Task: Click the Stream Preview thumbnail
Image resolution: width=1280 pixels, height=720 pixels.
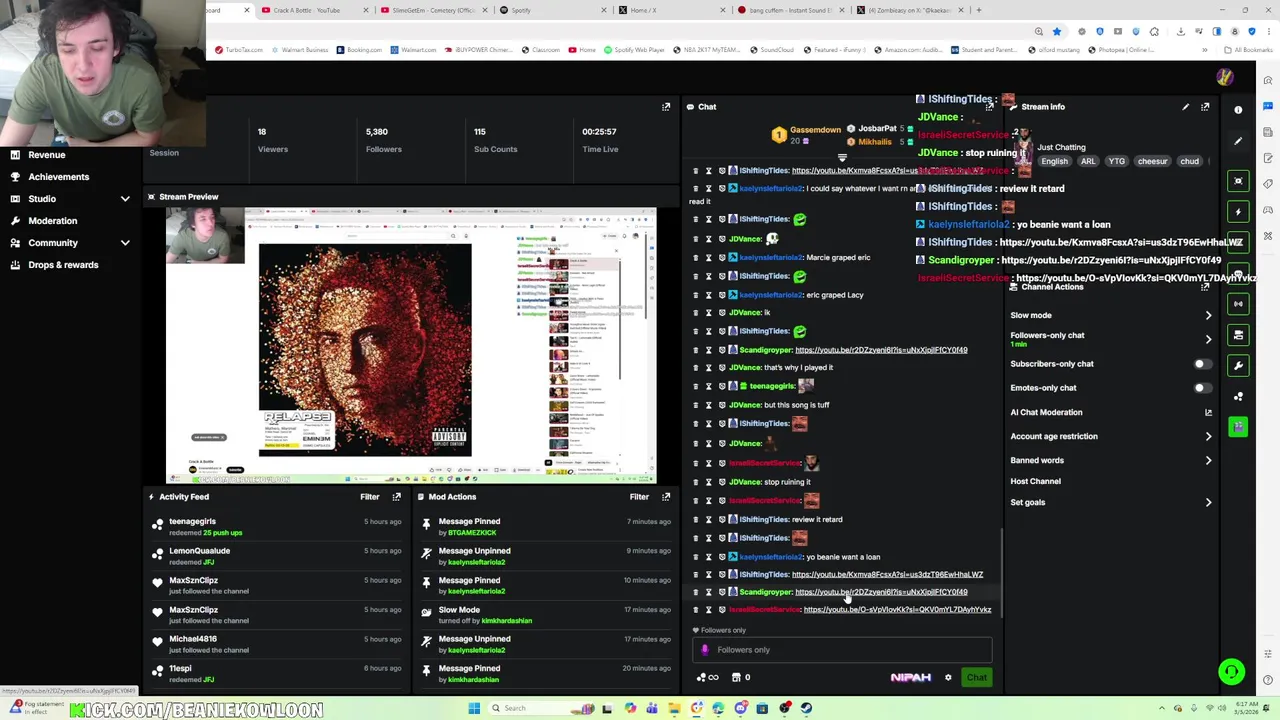Action: click(410, 345)
